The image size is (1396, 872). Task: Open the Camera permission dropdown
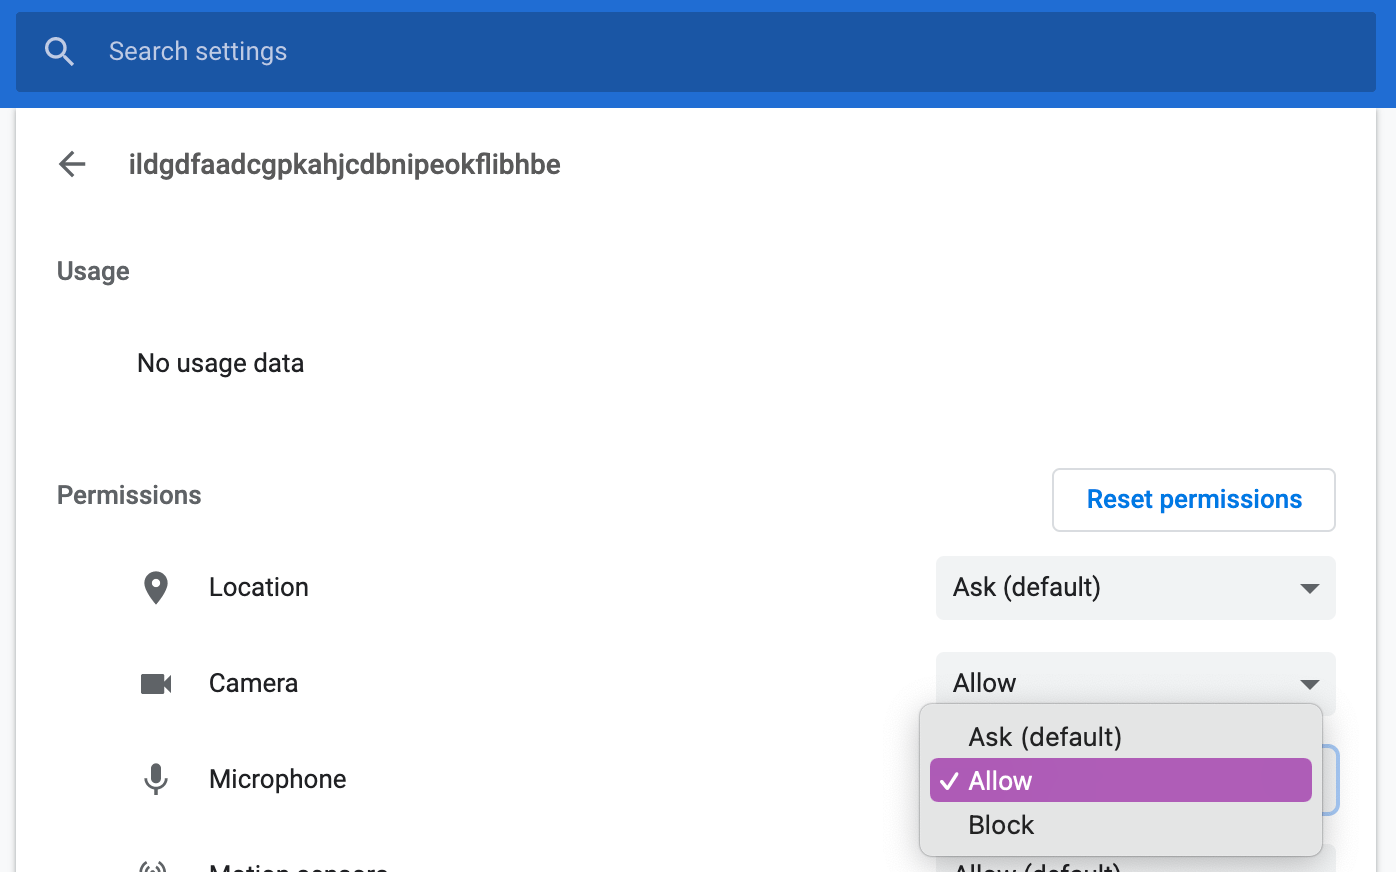point(1136,683)
